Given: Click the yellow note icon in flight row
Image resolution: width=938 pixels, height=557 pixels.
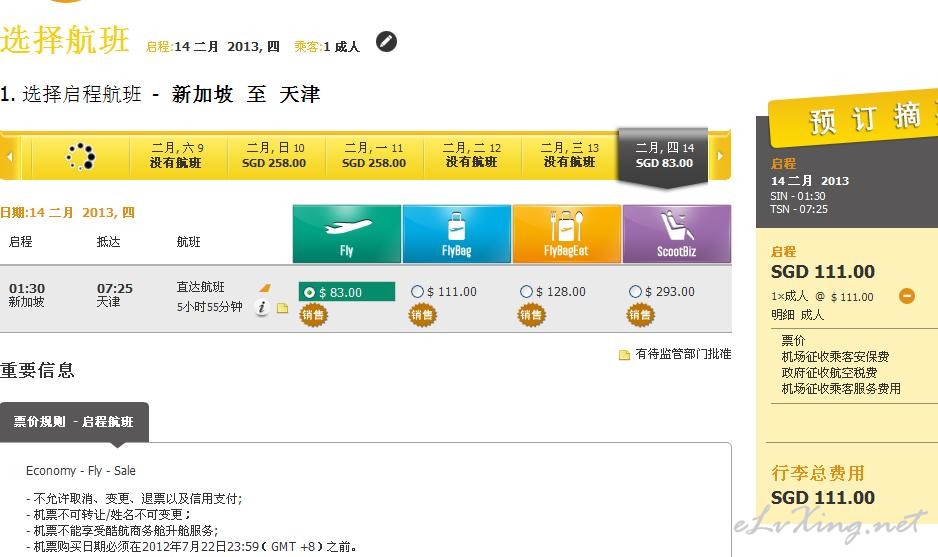Looking at the screenshot, I should 282,308.
